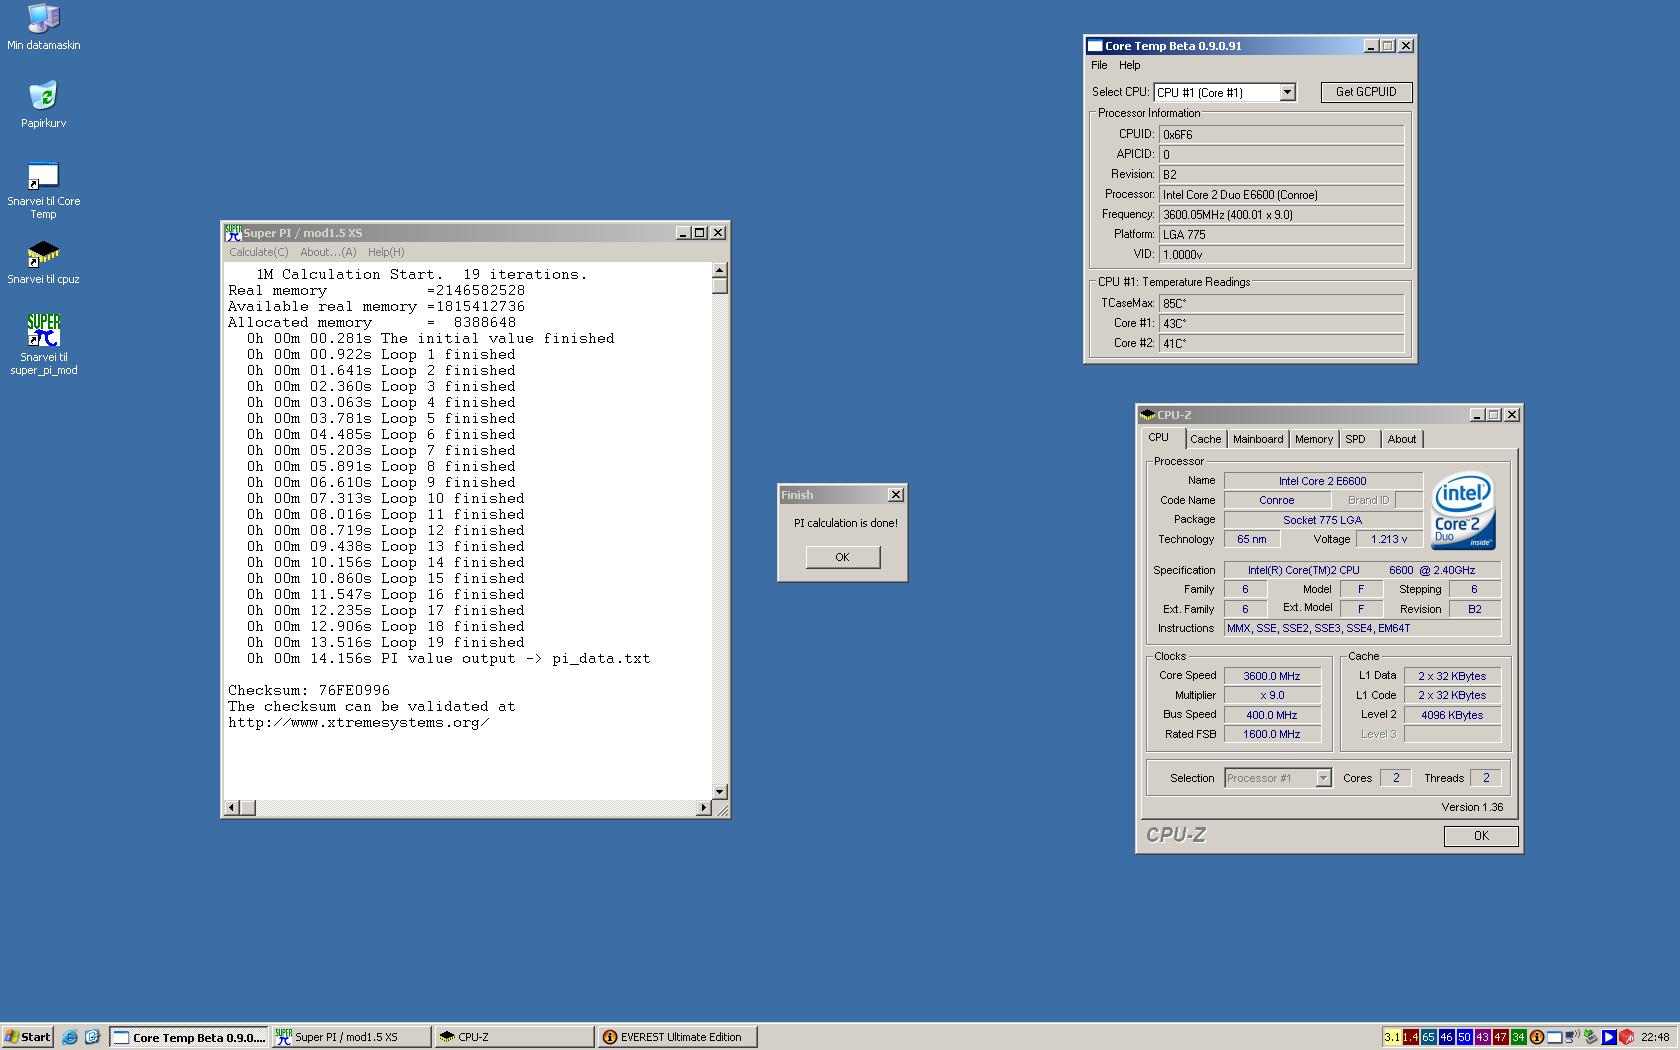The width and height of the screenshot is (1680, 1050).
Task: Click Super PI horizontal scrollbar right arrow
Action: (x=703, y=807)
